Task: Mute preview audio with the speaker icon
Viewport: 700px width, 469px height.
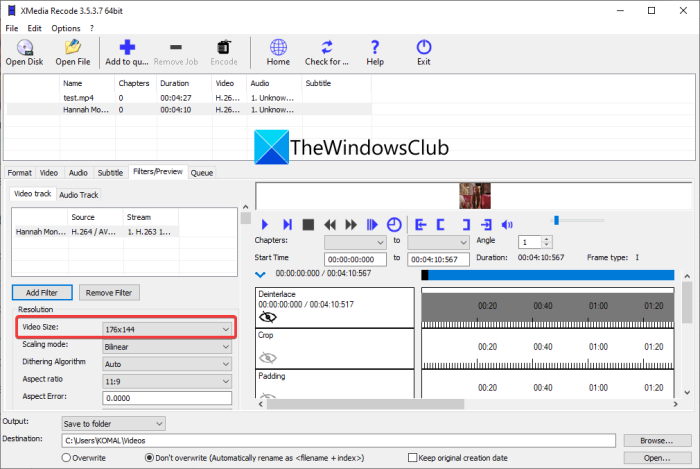Action: tap(506, 225)
